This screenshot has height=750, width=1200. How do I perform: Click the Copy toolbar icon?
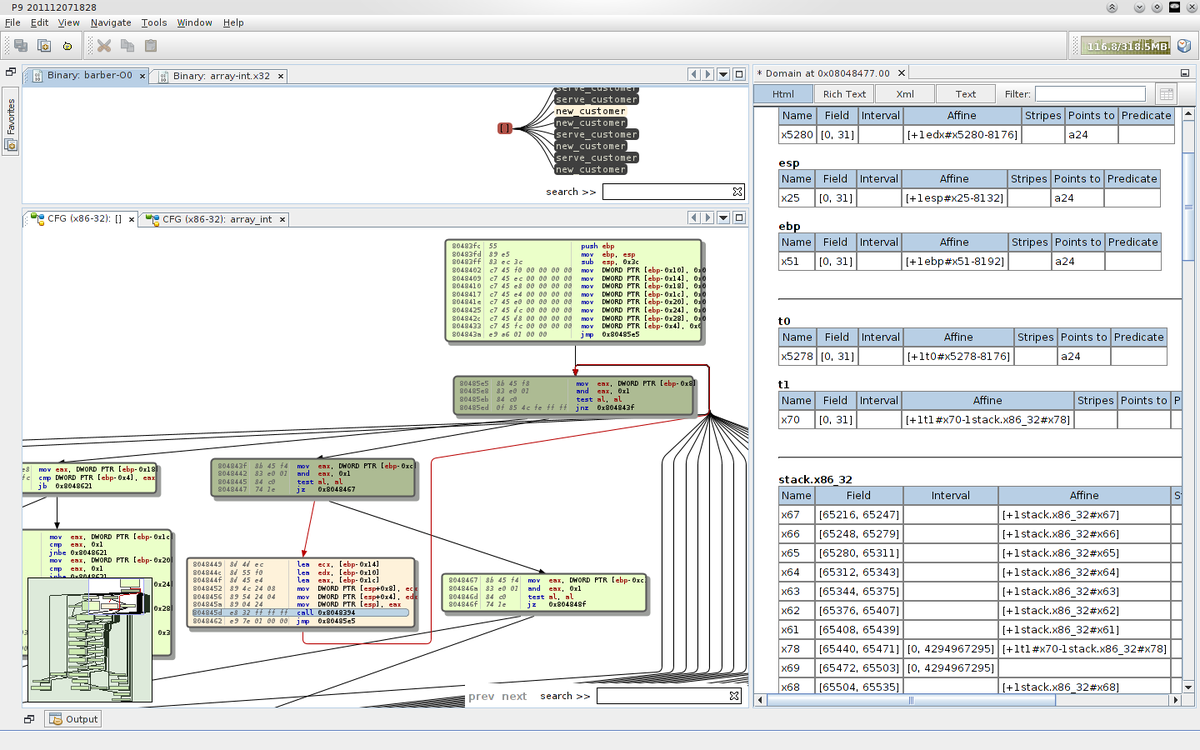(127, 45)
